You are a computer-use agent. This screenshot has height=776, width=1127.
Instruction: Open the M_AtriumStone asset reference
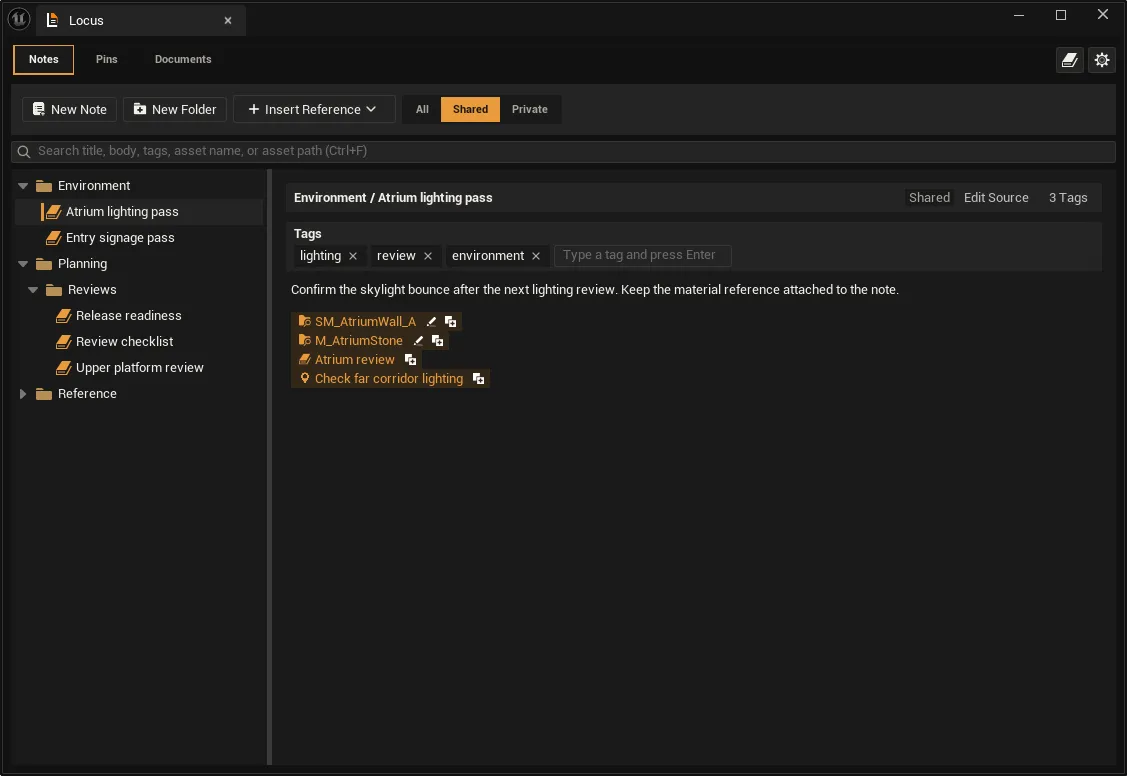pos(359,341)
